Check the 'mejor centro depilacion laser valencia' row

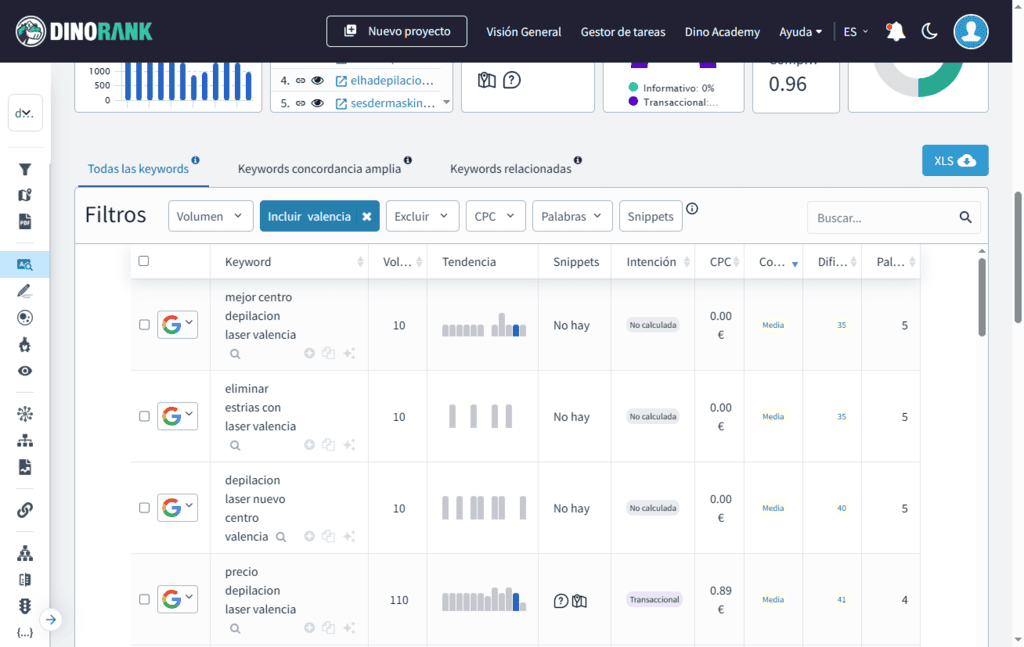(144, 325)
